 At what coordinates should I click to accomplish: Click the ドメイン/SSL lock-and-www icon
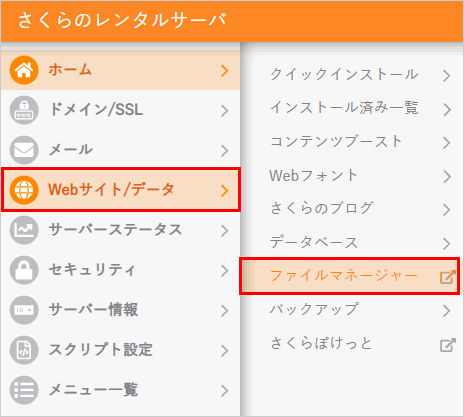(x=24, y=110)
